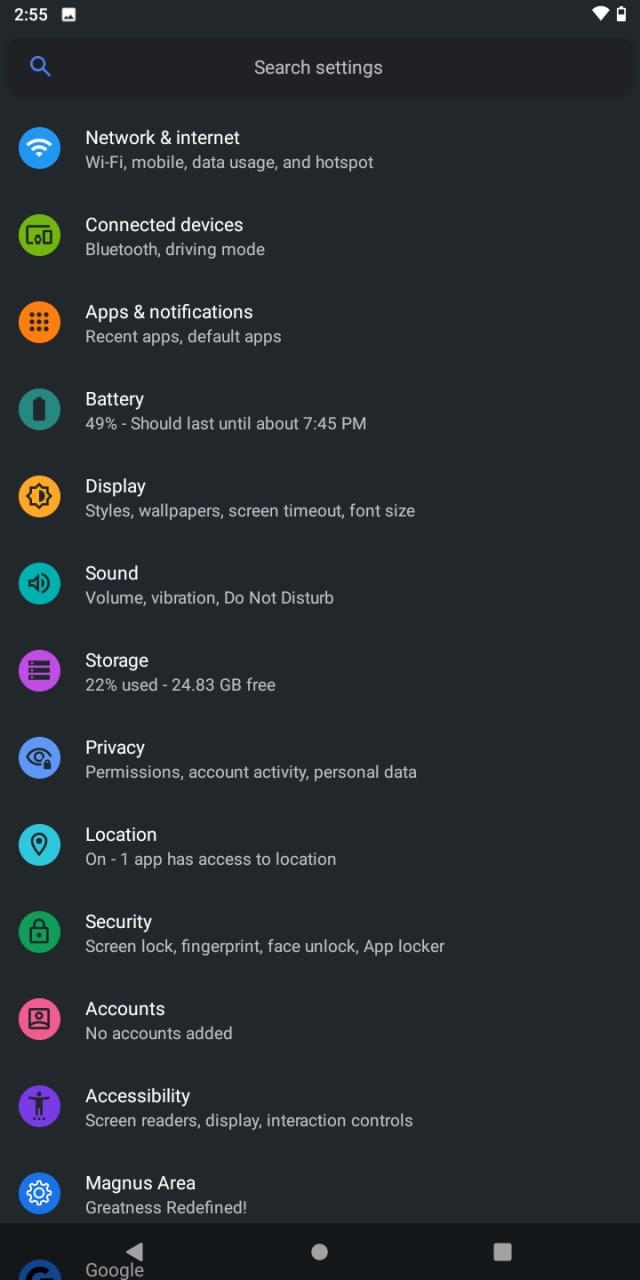Open the Magnus Area settings entry
The image size is (640, 1280).
pos(320,1193)
